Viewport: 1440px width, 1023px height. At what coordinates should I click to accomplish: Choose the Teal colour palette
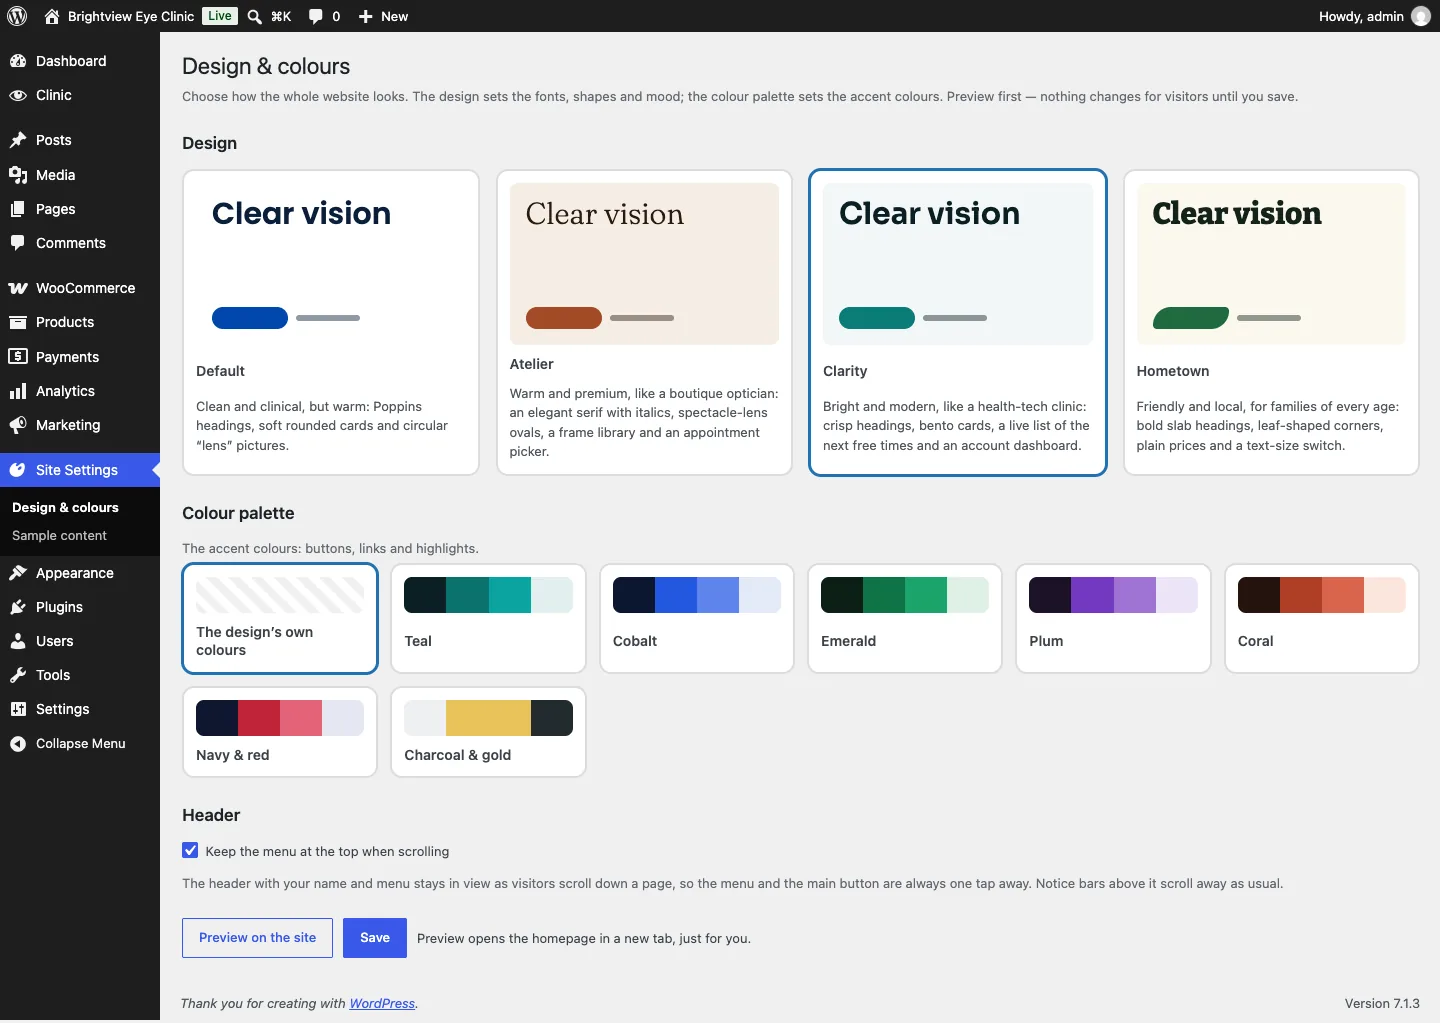coord(488,618)
